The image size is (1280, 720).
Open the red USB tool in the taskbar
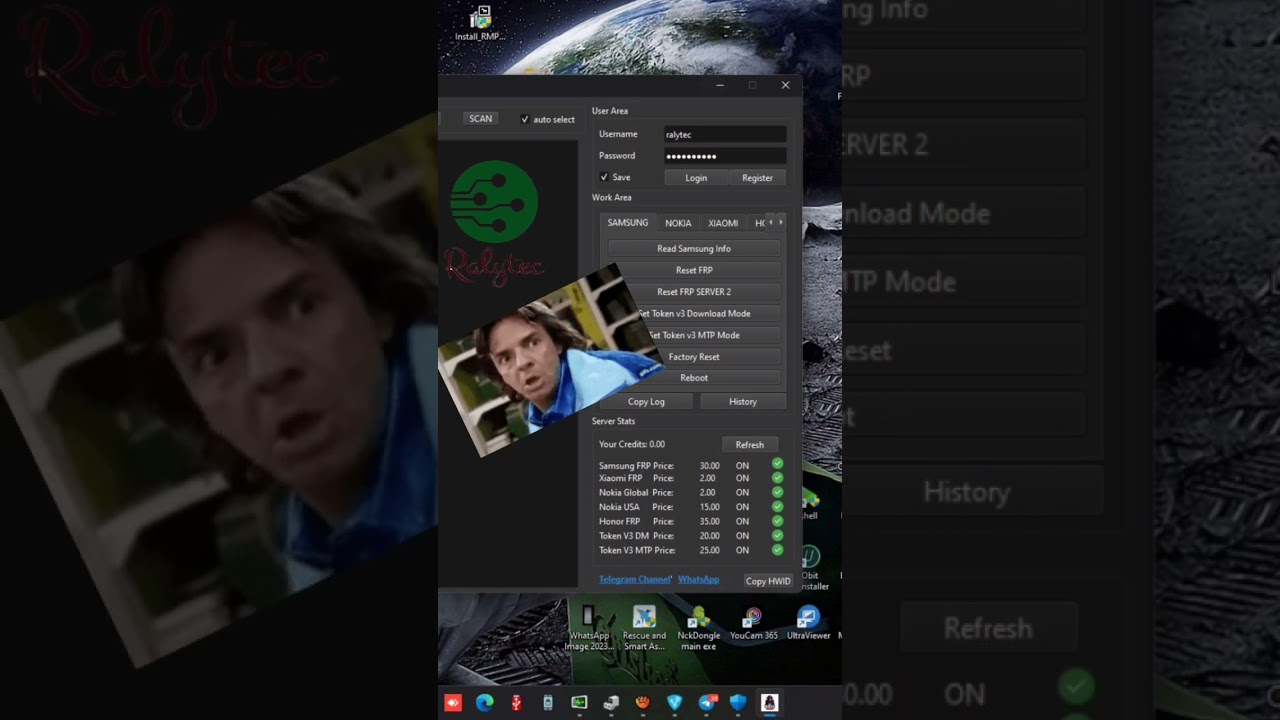point(516,703)
